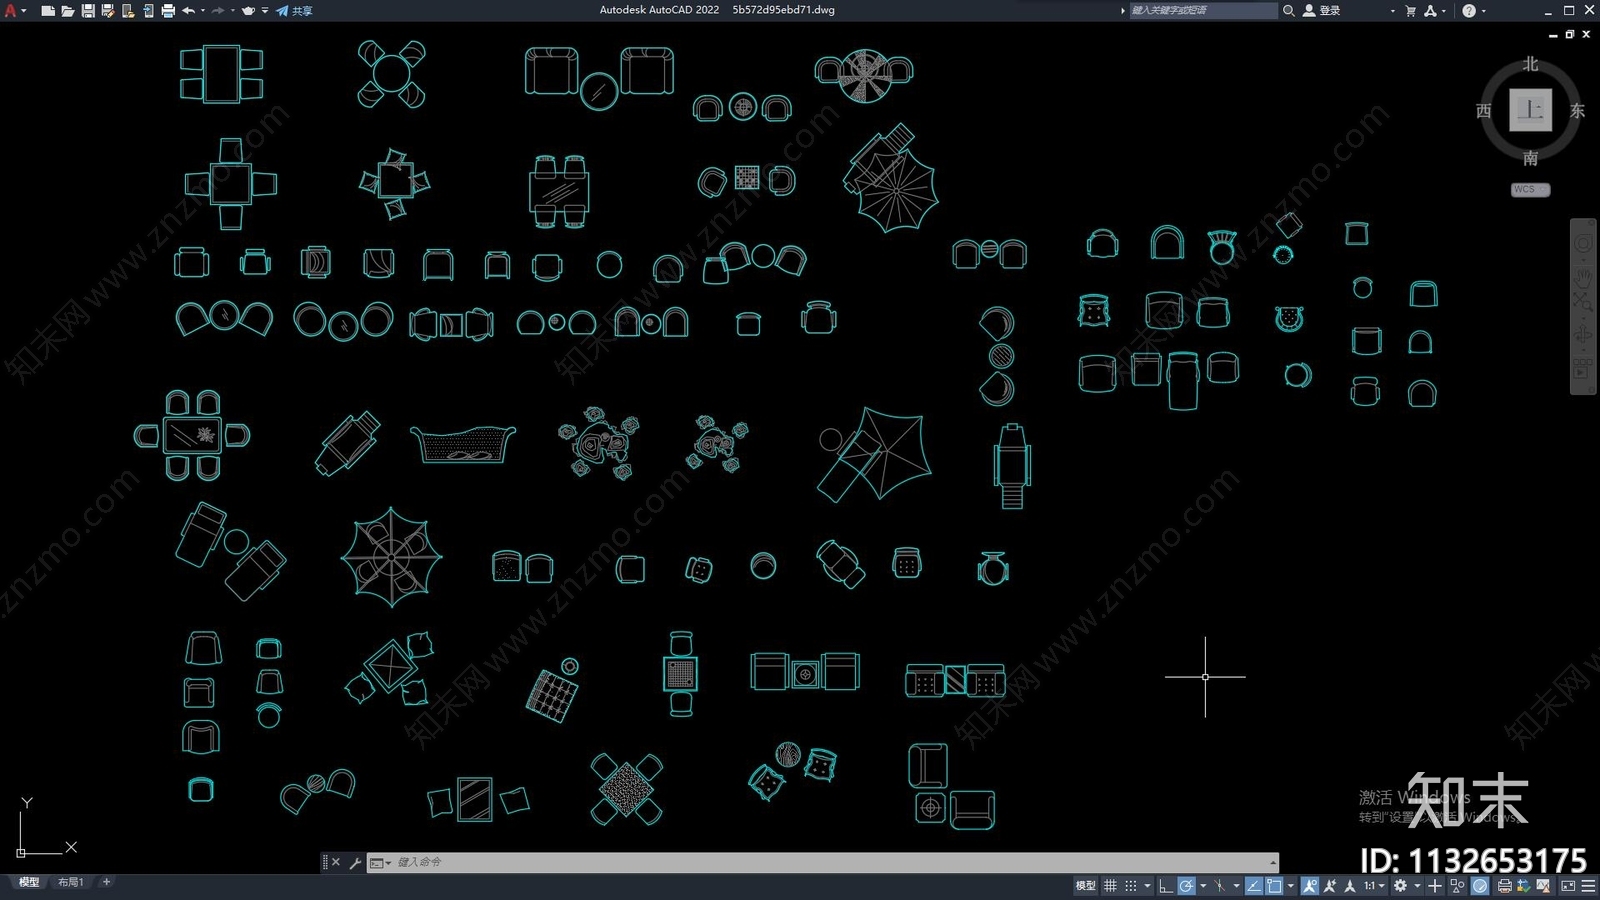1600x900 pixels.
Task: Click the help search input field
Action: coord(1203,10)
